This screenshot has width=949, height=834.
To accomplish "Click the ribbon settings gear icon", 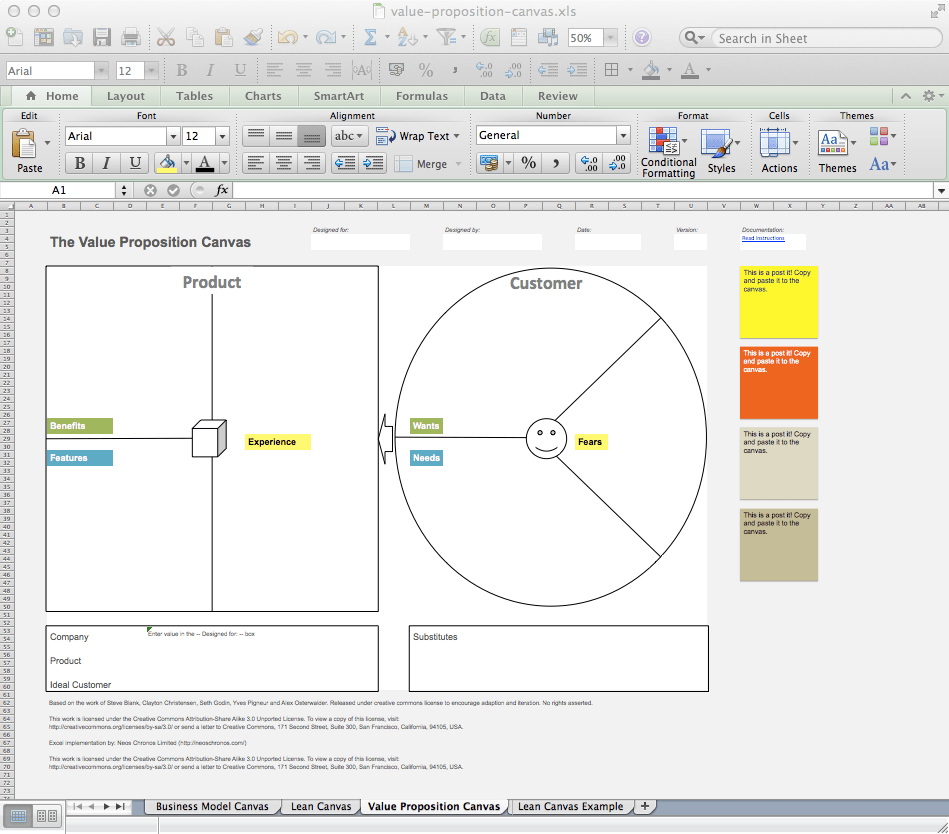I will [928, 96].
